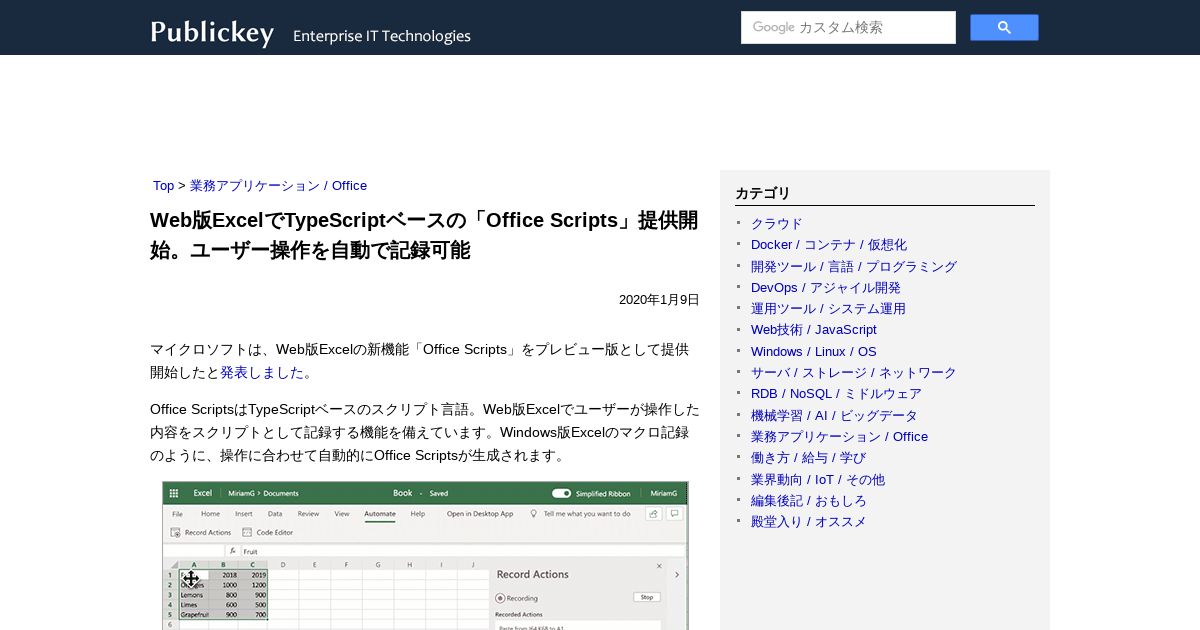The width and height of the screenshot is (1200, 630).
Task: Open 殿堂入り / オススメ category
Action: (809, 522)
